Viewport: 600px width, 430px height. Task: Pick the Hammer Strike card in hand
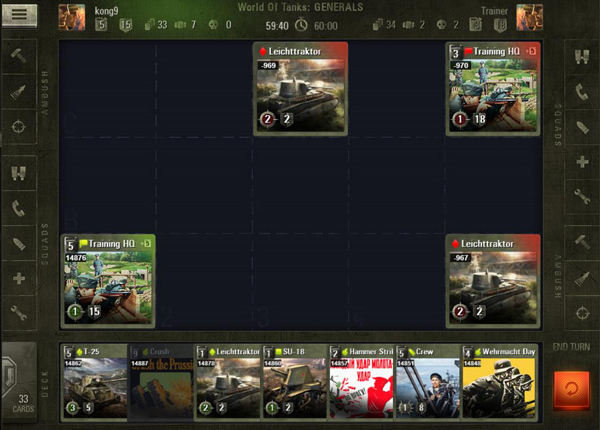pos(361,382)
